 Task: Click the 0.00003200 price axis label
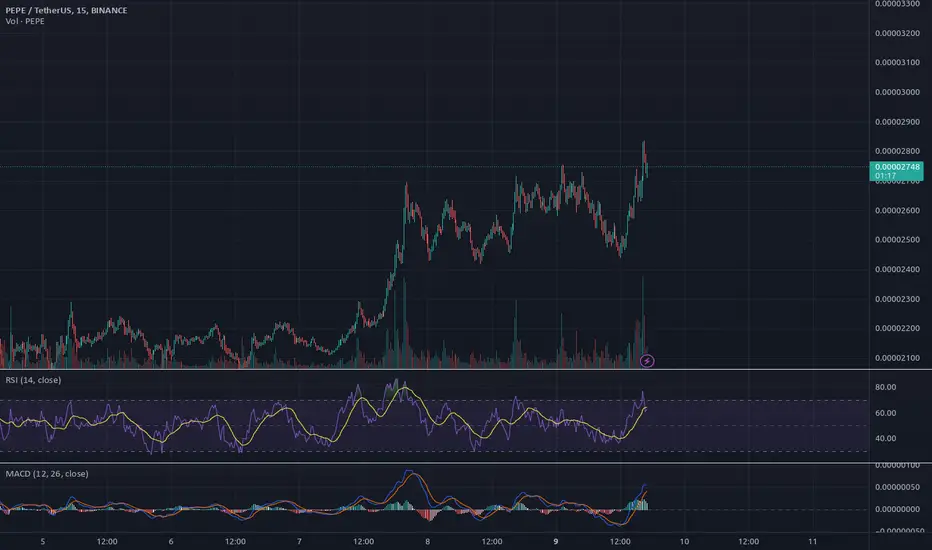coord(897,33)
